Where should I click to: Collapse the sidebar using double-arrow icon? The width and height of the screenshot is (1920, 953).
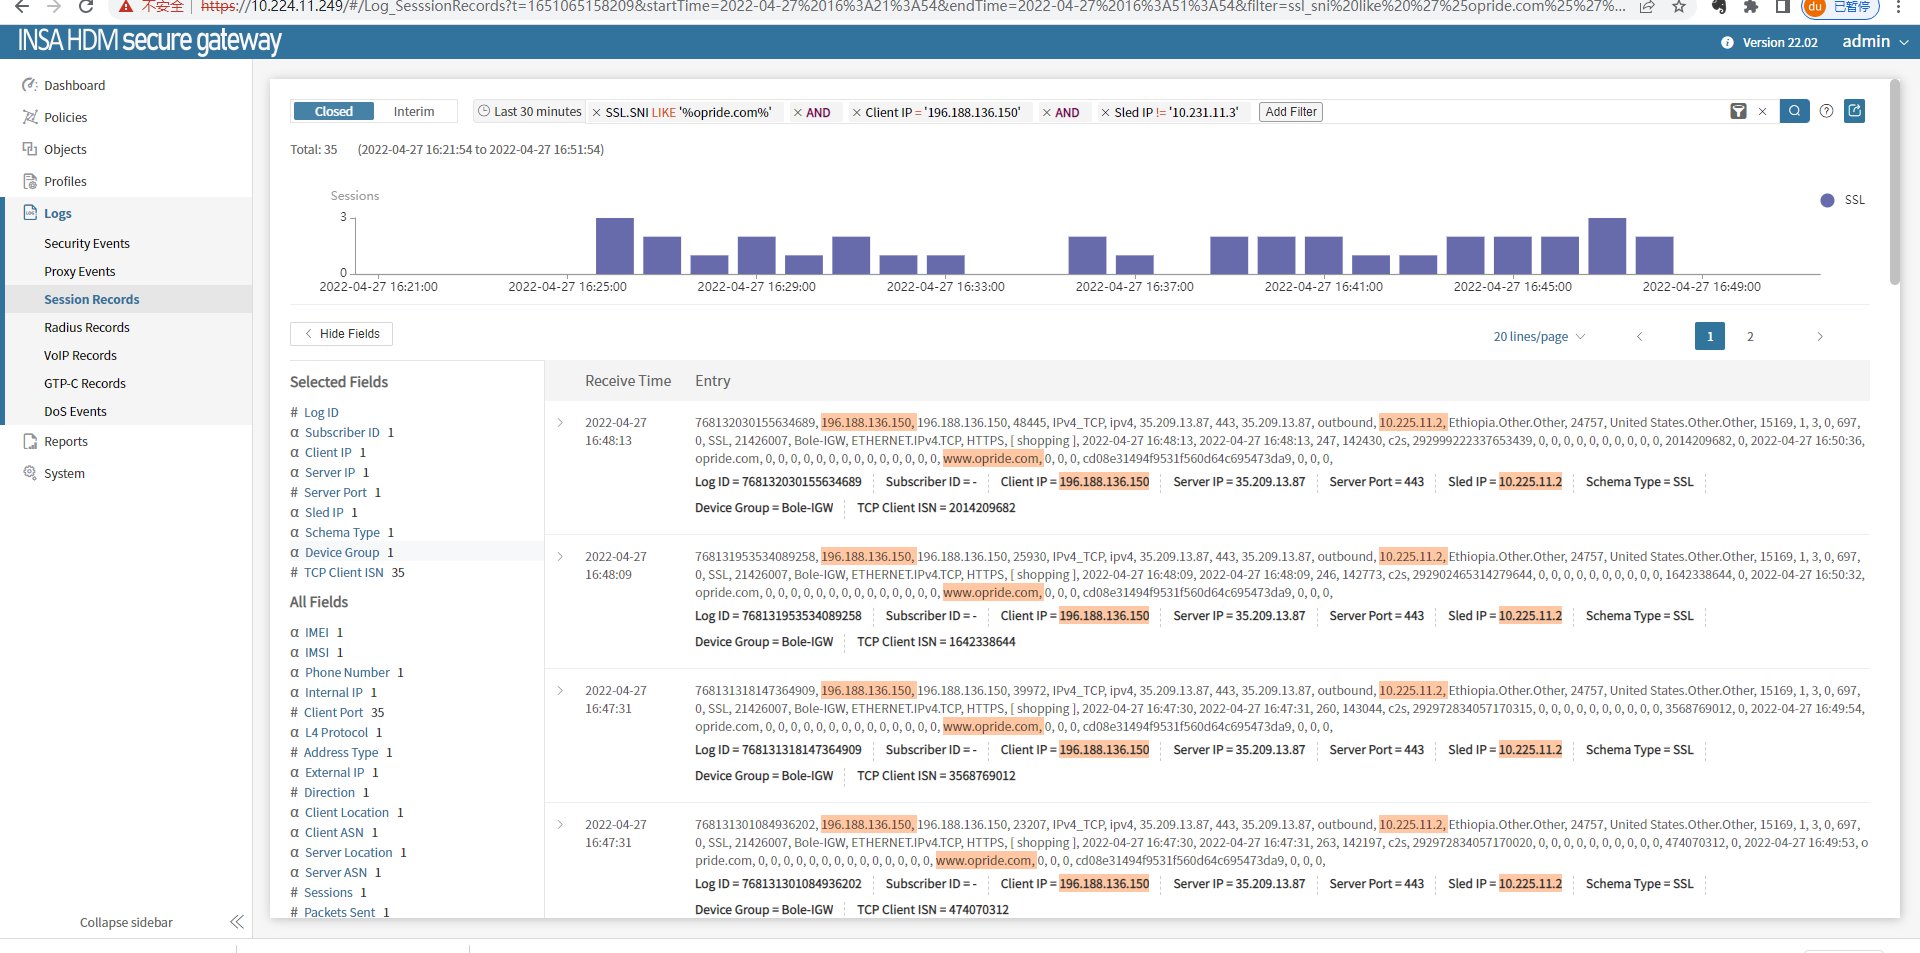237,922
